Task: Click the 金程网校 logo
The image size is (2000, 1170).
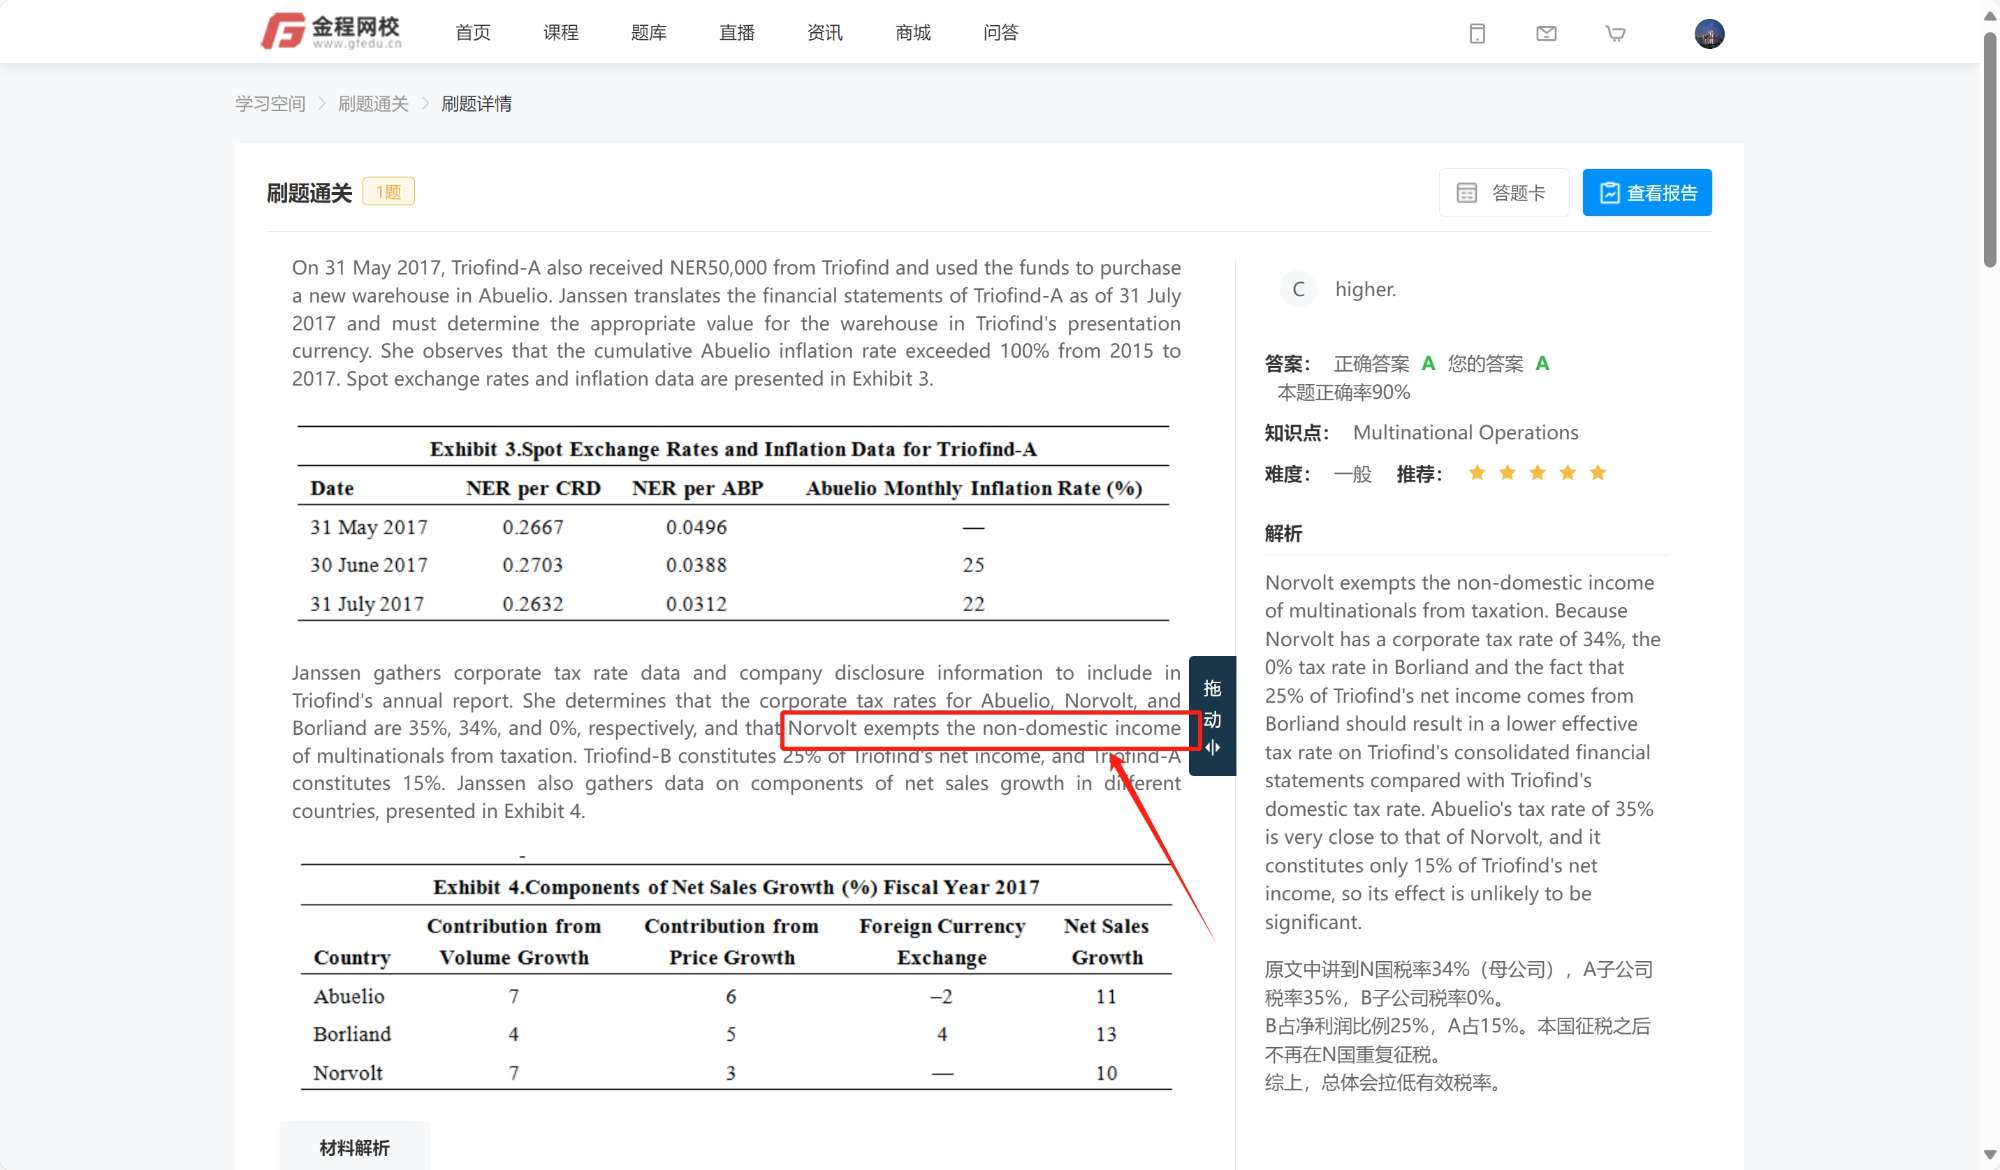Action: (x=332, y=32)
